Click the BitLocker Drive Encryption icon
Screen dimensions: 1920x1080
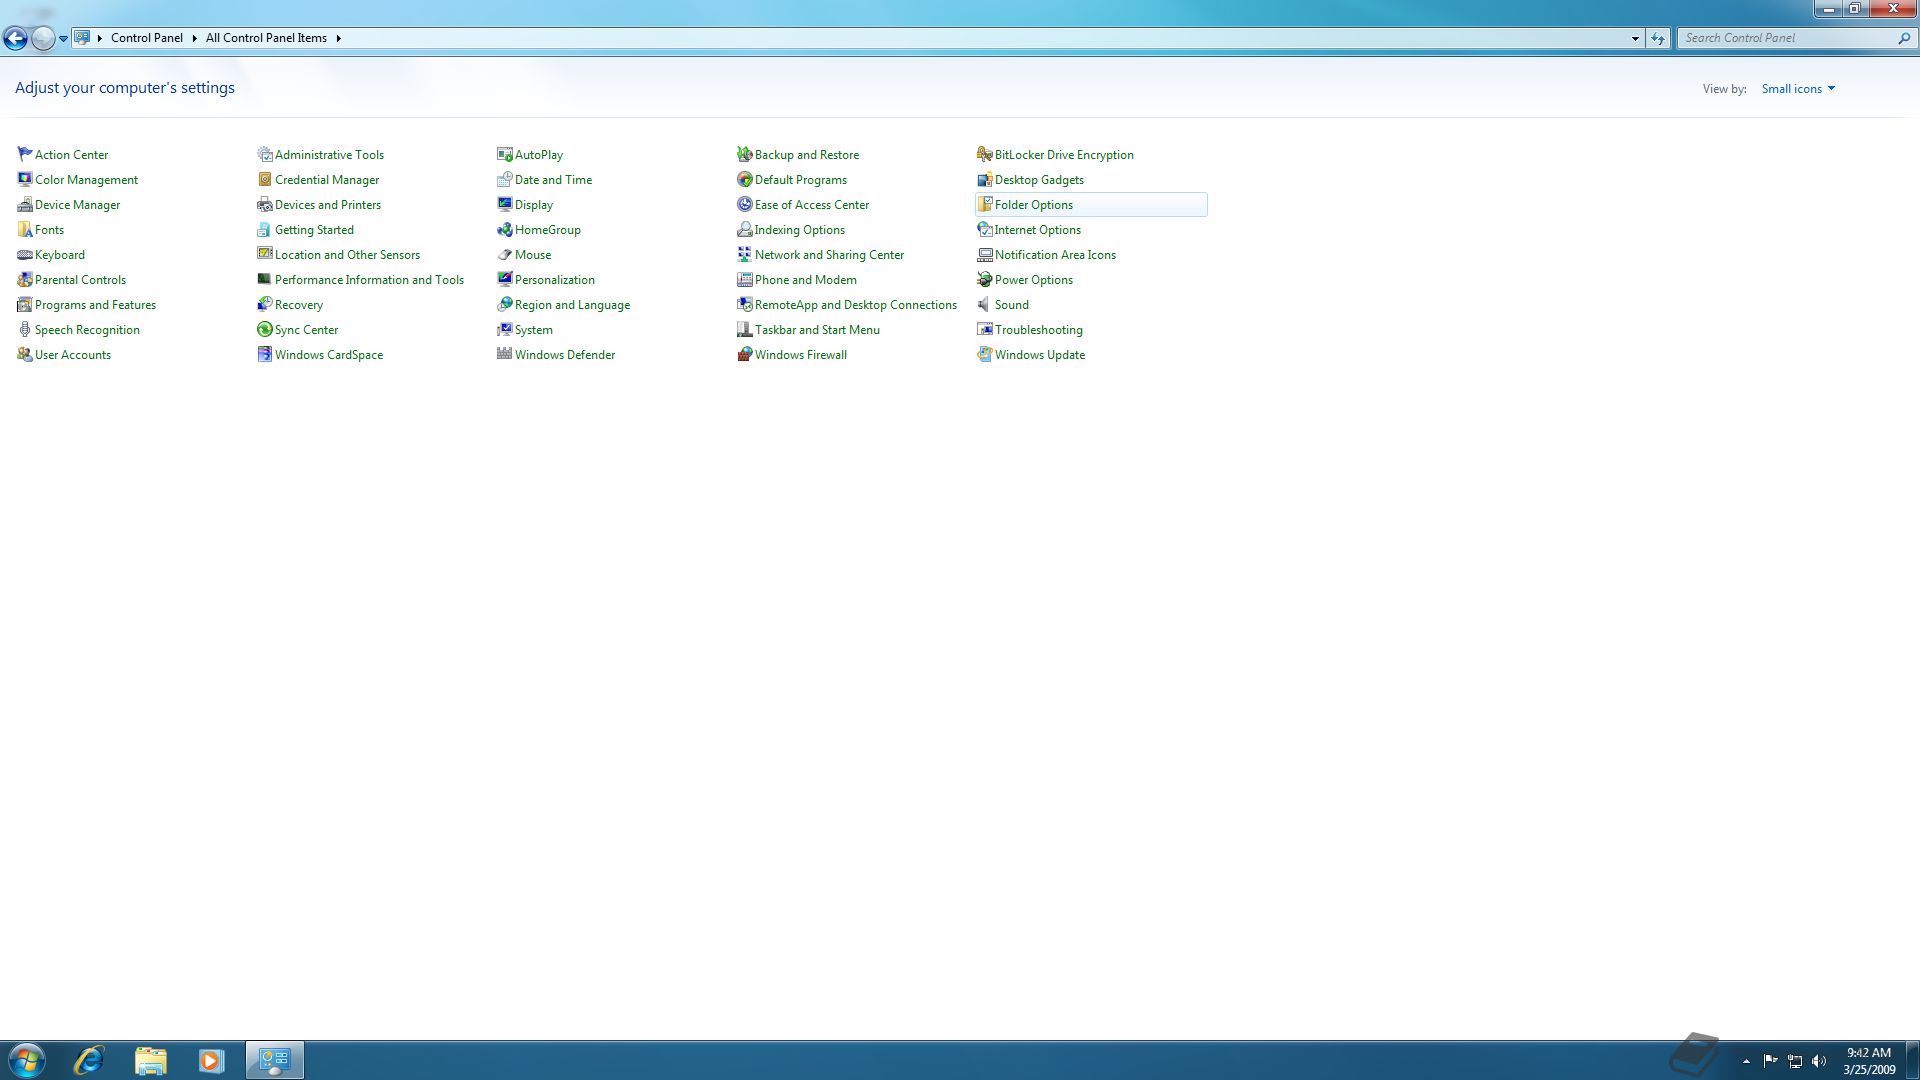tap(985, 154)
